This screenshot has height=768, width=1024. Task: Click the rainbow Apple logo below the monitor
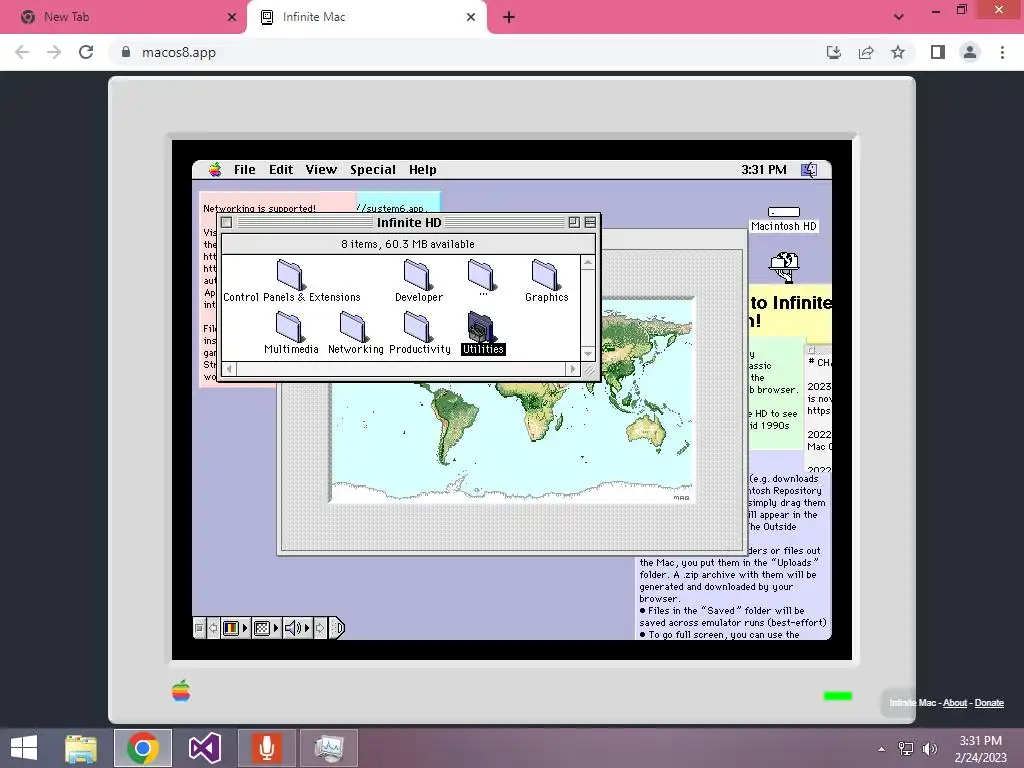[181, 690]
